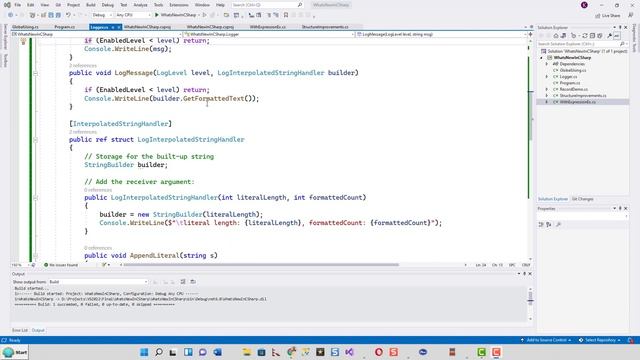Screen dimensions: 640x360
Task: Switch to the GlobalUsing.cs editor tab
Action: [25, 27]
